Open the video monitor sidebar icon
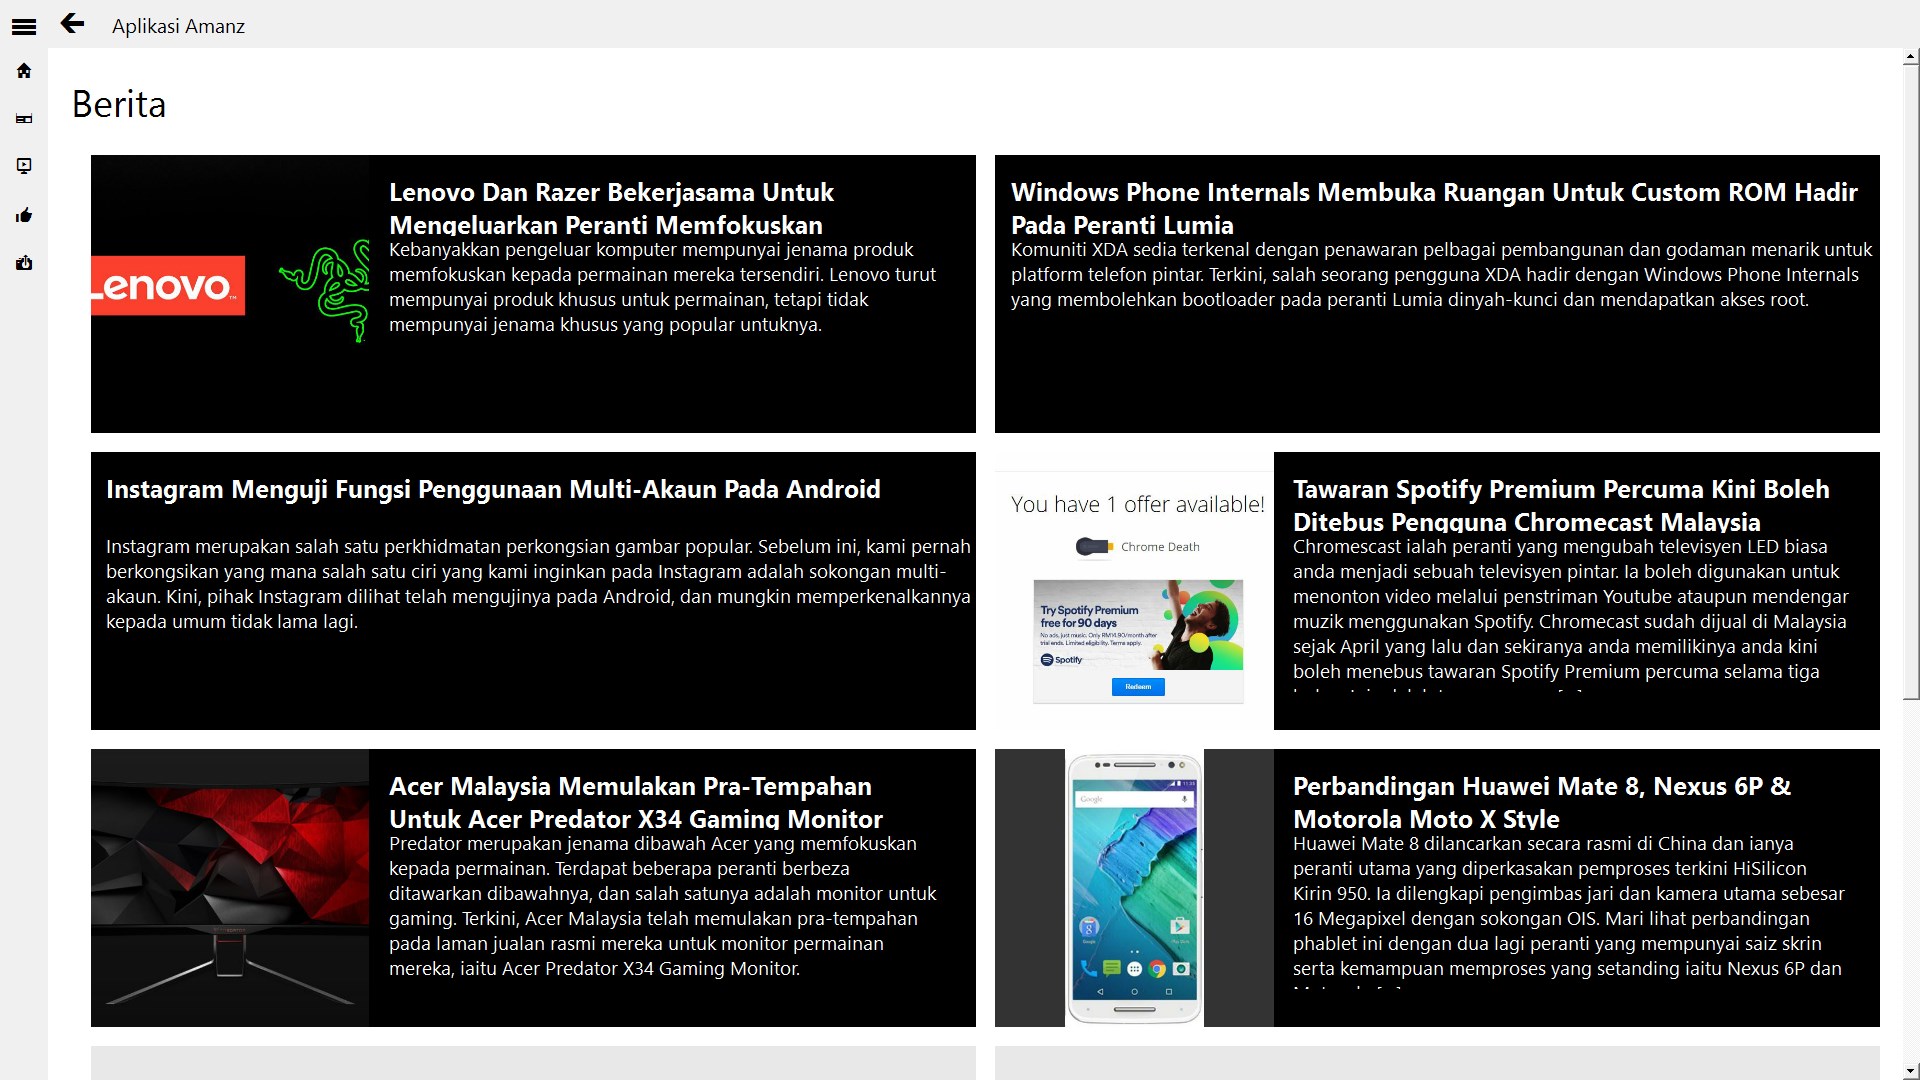The height and width of the screenshot is (1080, 1920). coord(24,166)
